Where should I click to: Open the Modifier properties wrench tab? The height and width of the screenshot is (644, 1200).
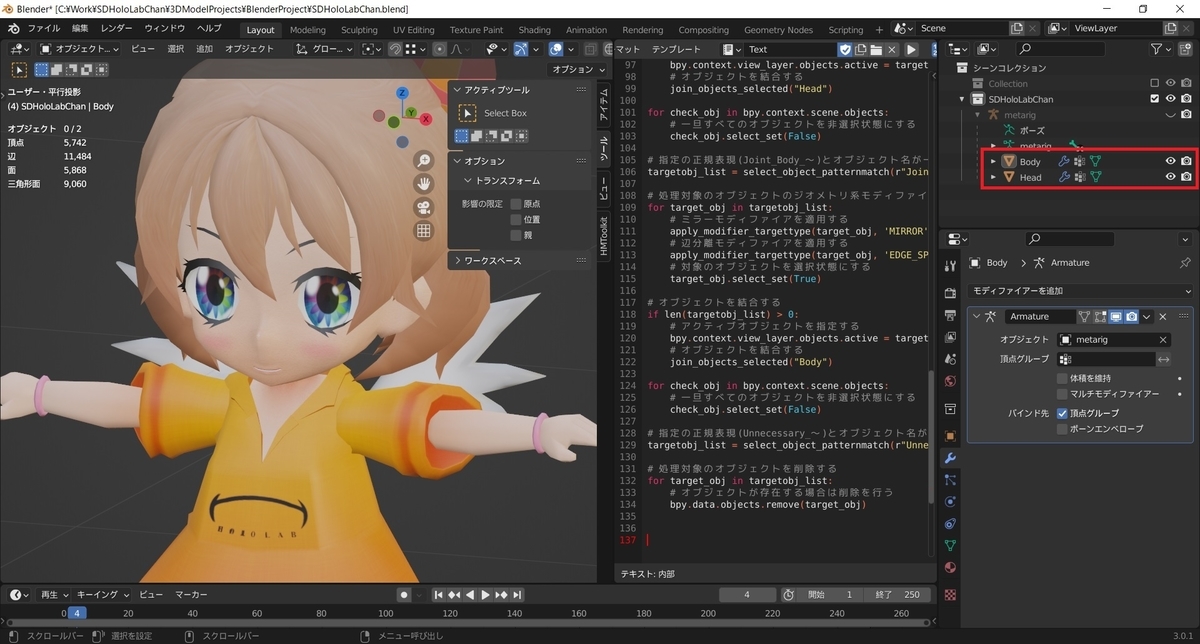coord(950,458)
